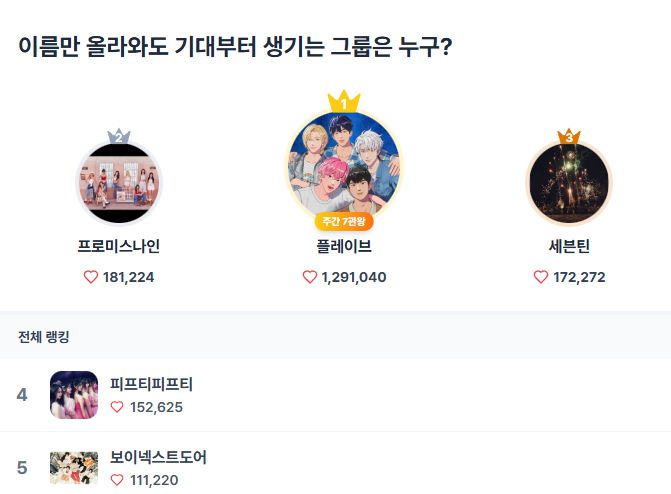Like 피프티피프티 with its heart icon
Image resolution: width=671 pixels, height=494 pixels.
point(117,407)
